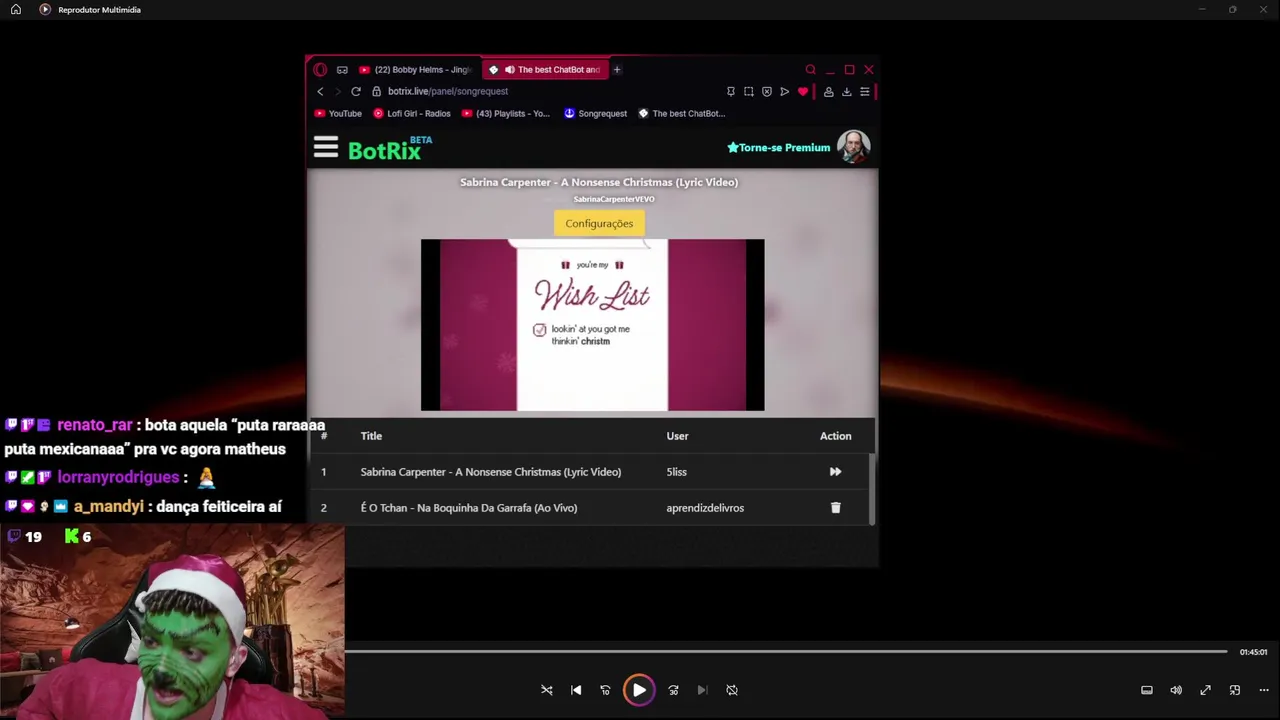Skip forward 30 seconds in media player

pos(673,690)
